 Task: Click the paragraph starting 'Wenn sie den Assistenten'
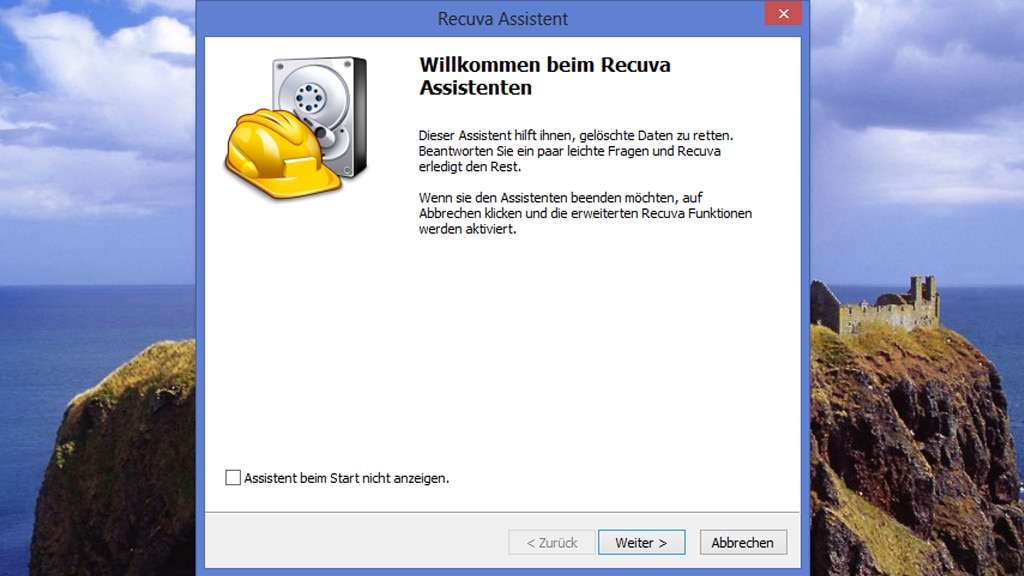(x=585, y=213)
